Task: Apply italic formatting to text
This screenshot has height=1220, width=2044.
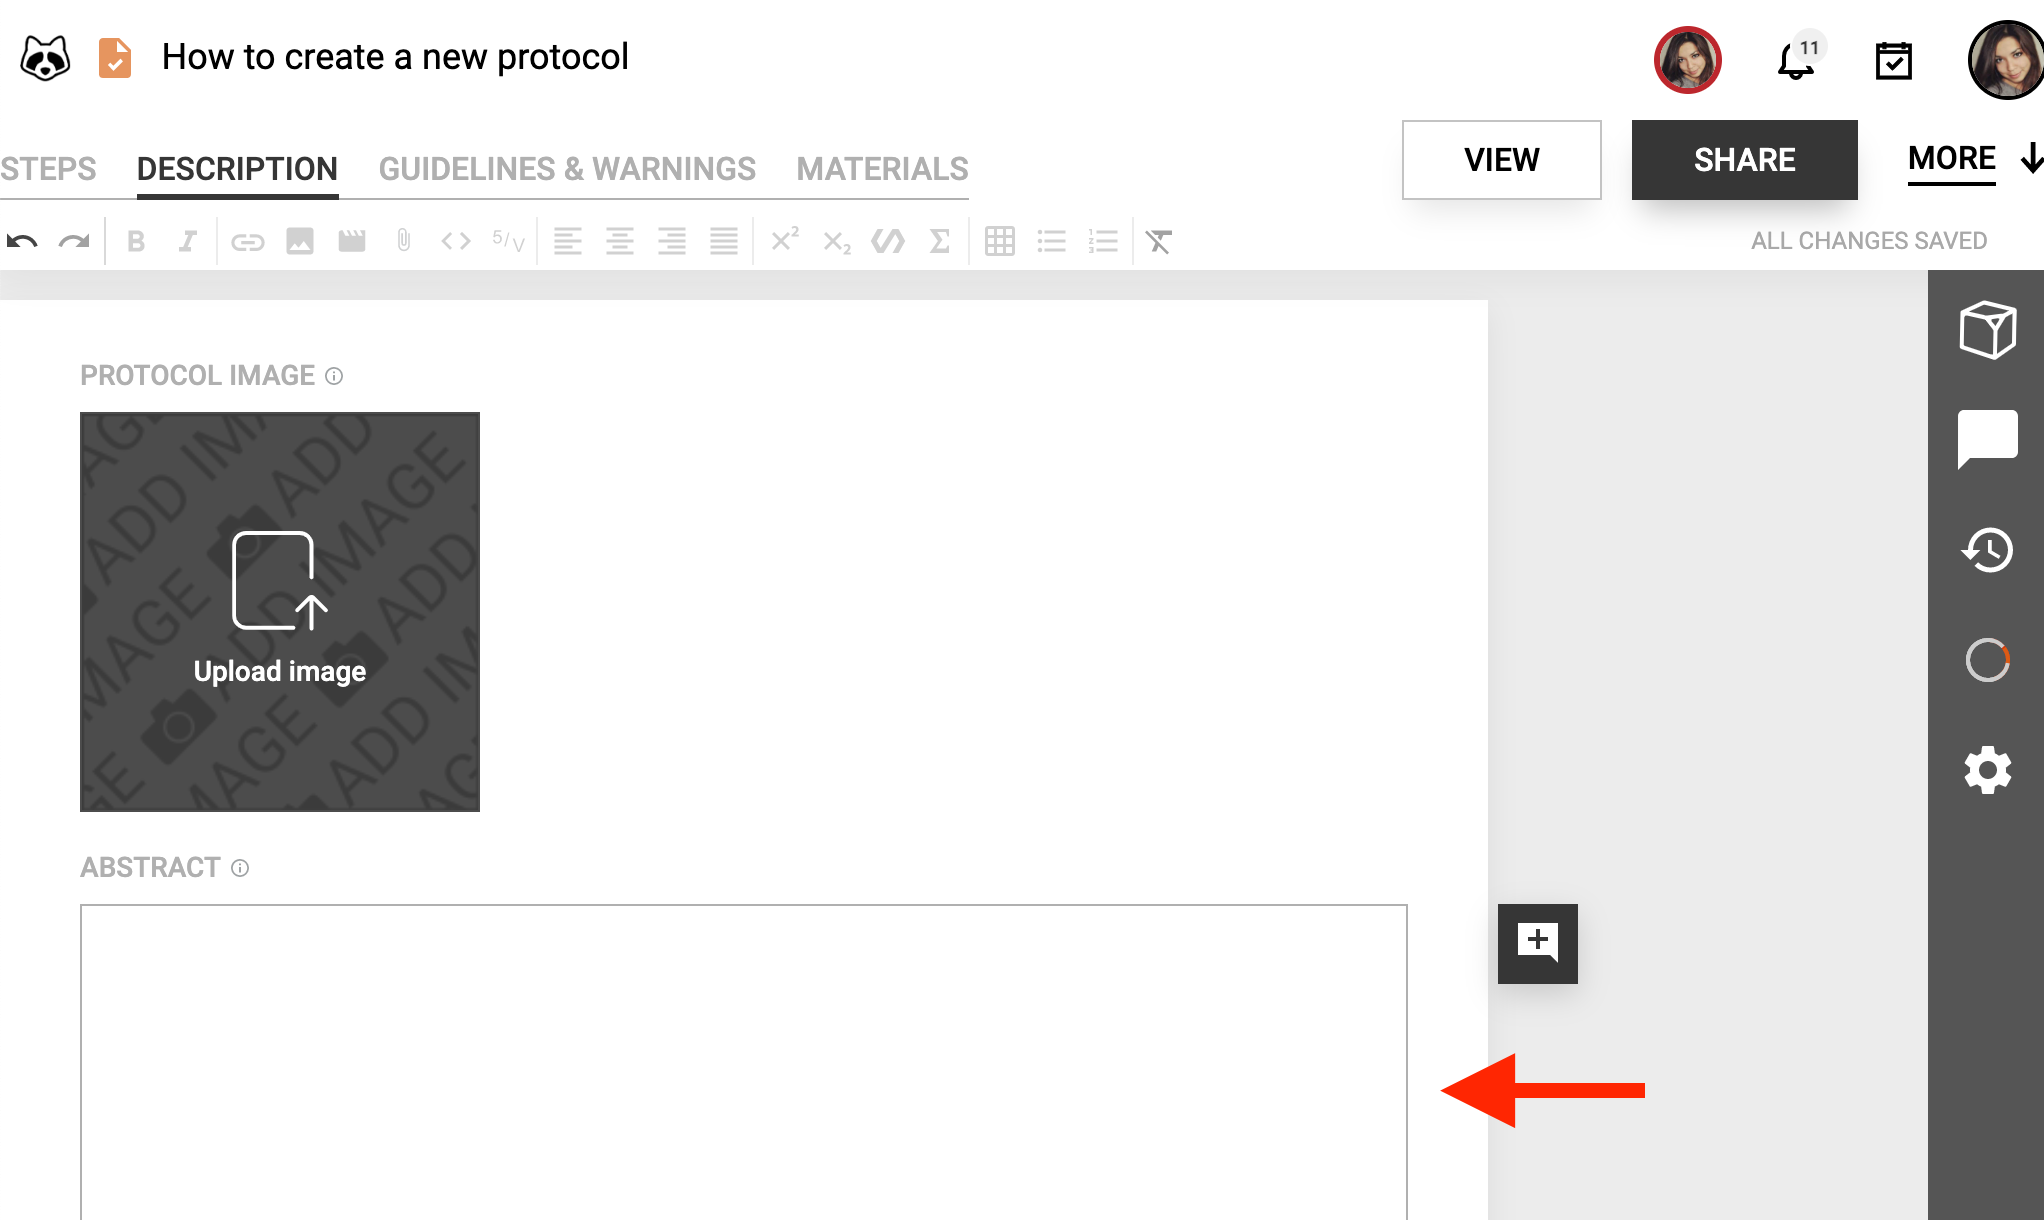Action: tap(188, 240)
